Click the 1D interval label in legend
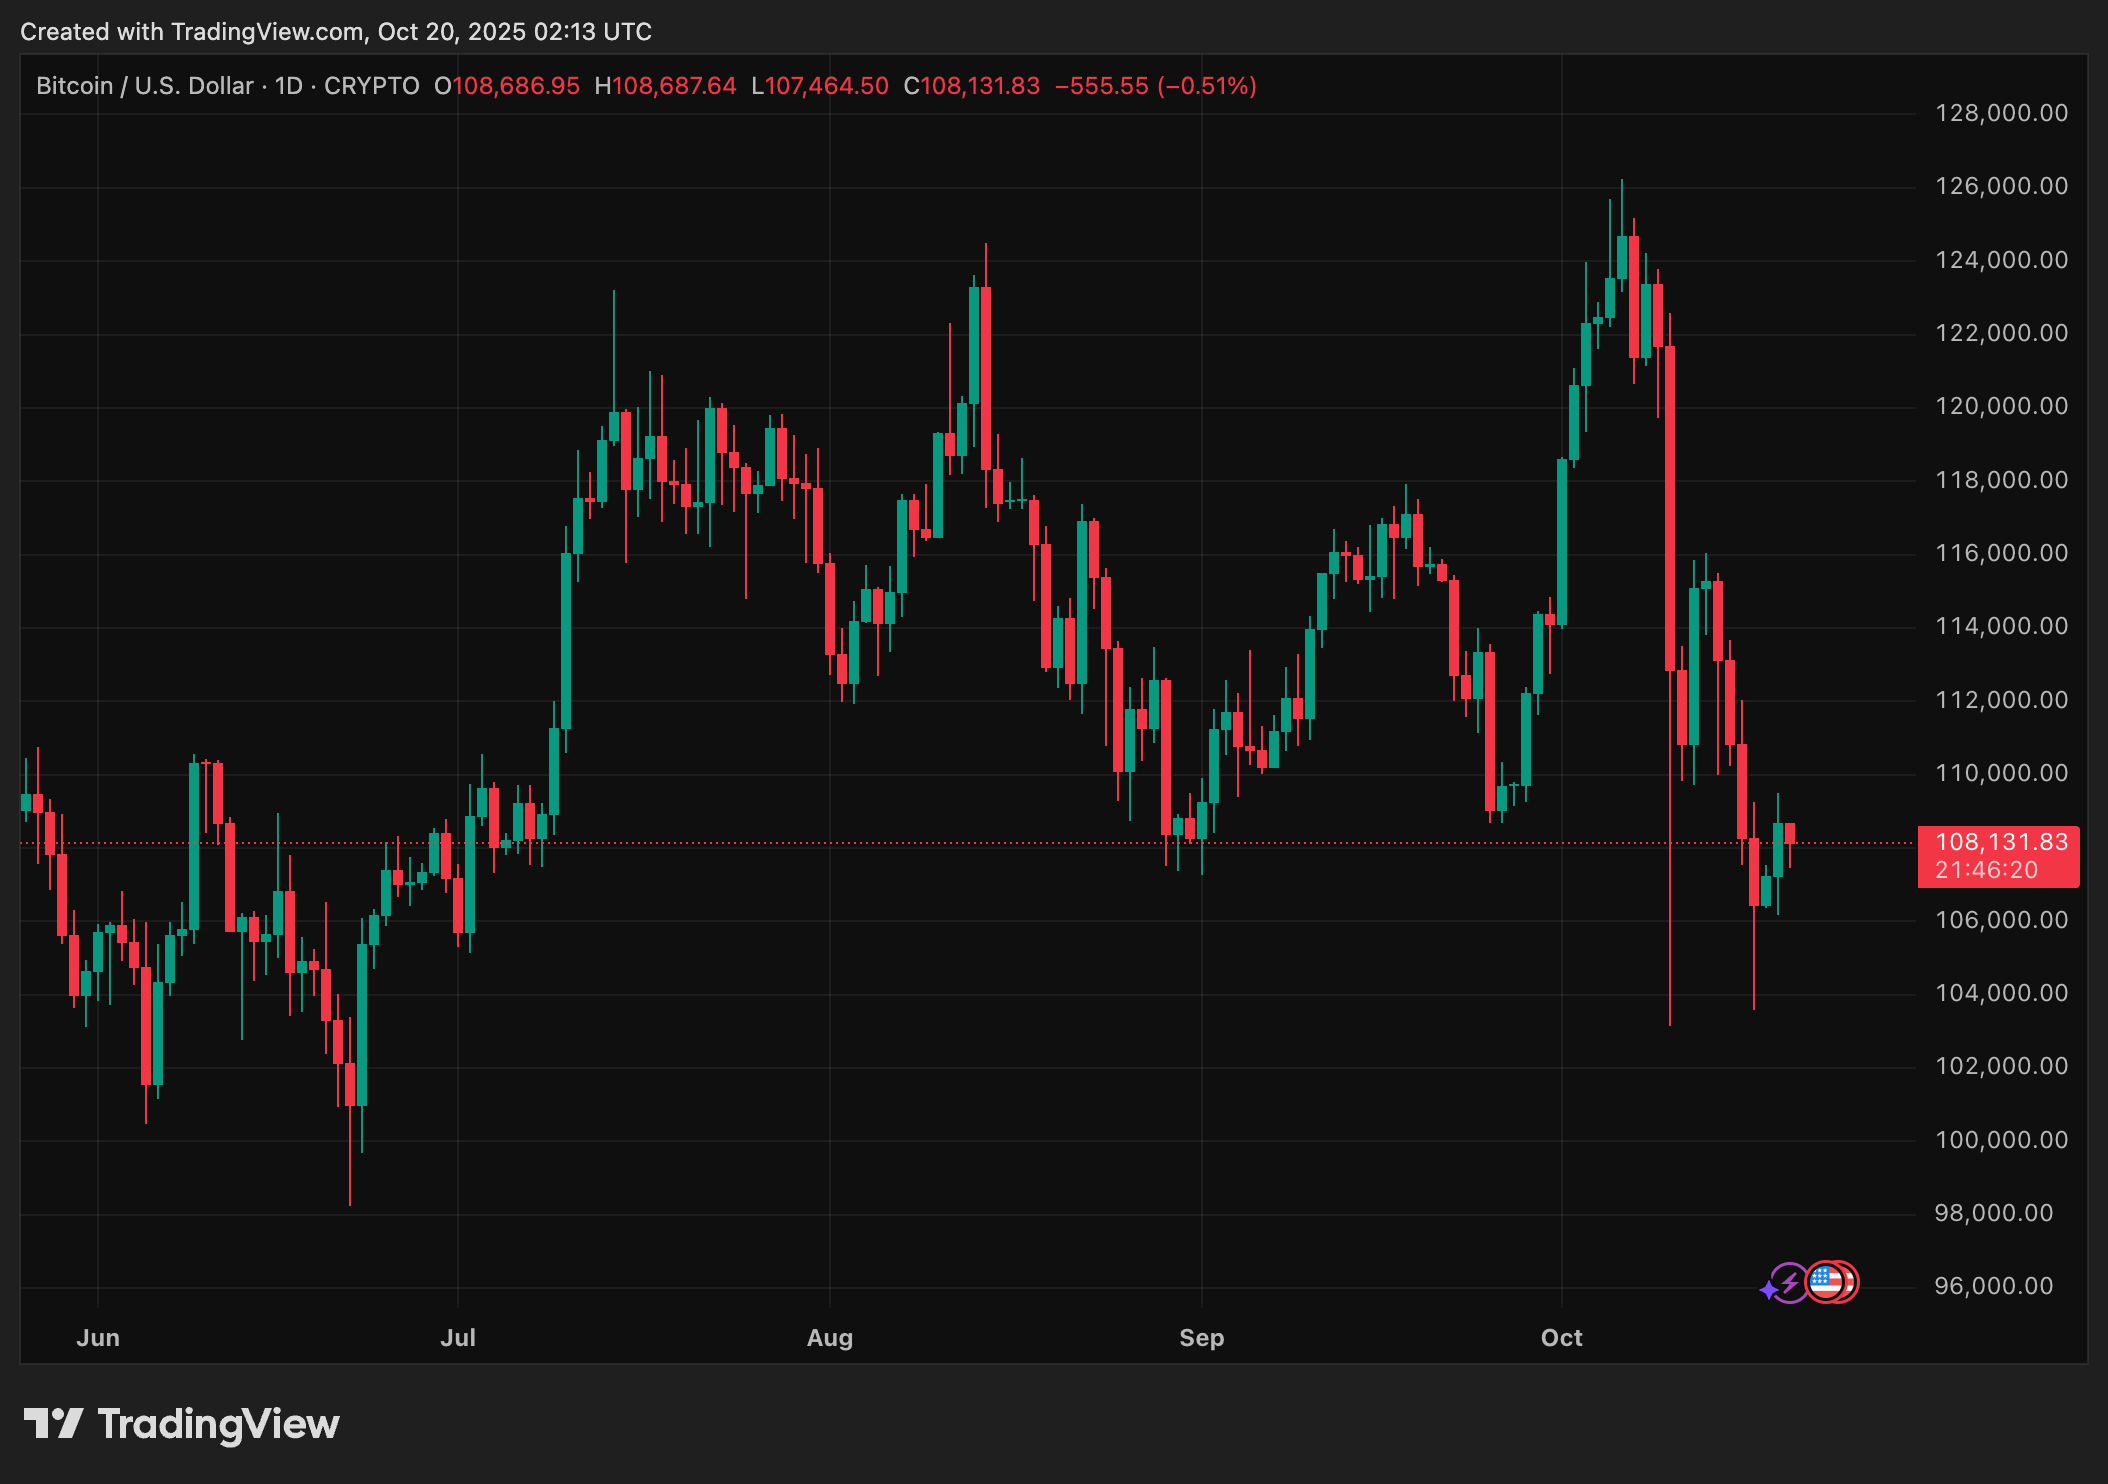 [289, 86]
